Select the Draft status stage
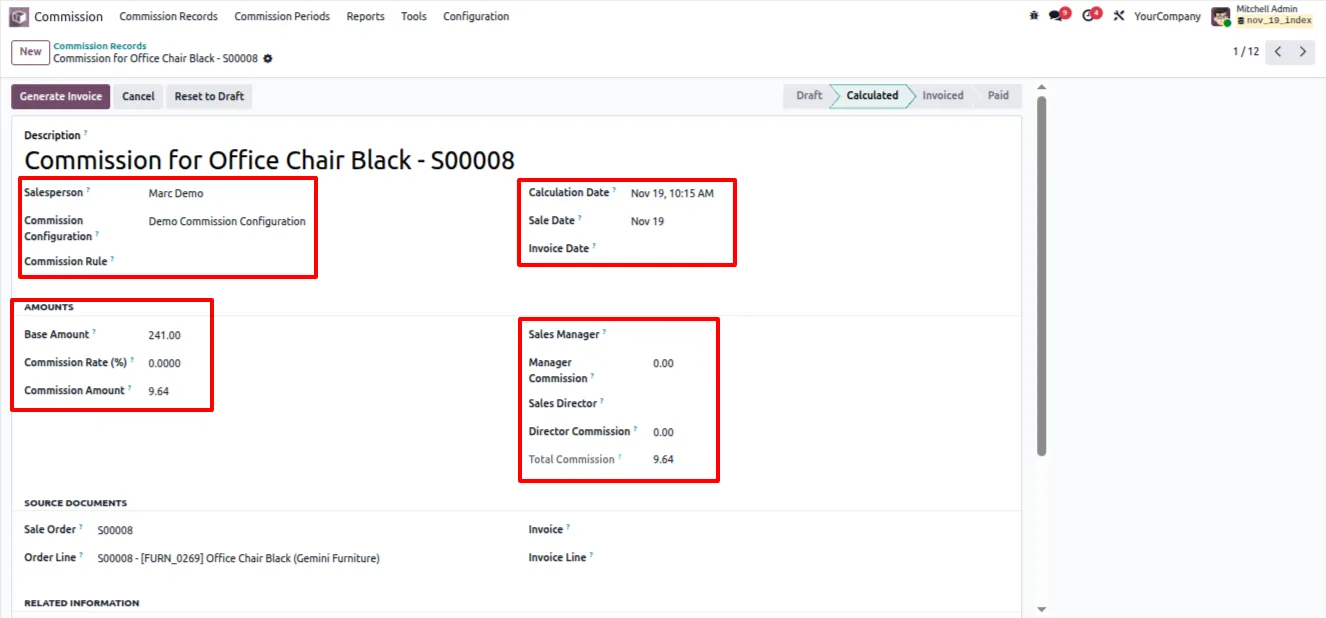The image size is (1326, 618). pyautogui.click(x=809, y=96)
